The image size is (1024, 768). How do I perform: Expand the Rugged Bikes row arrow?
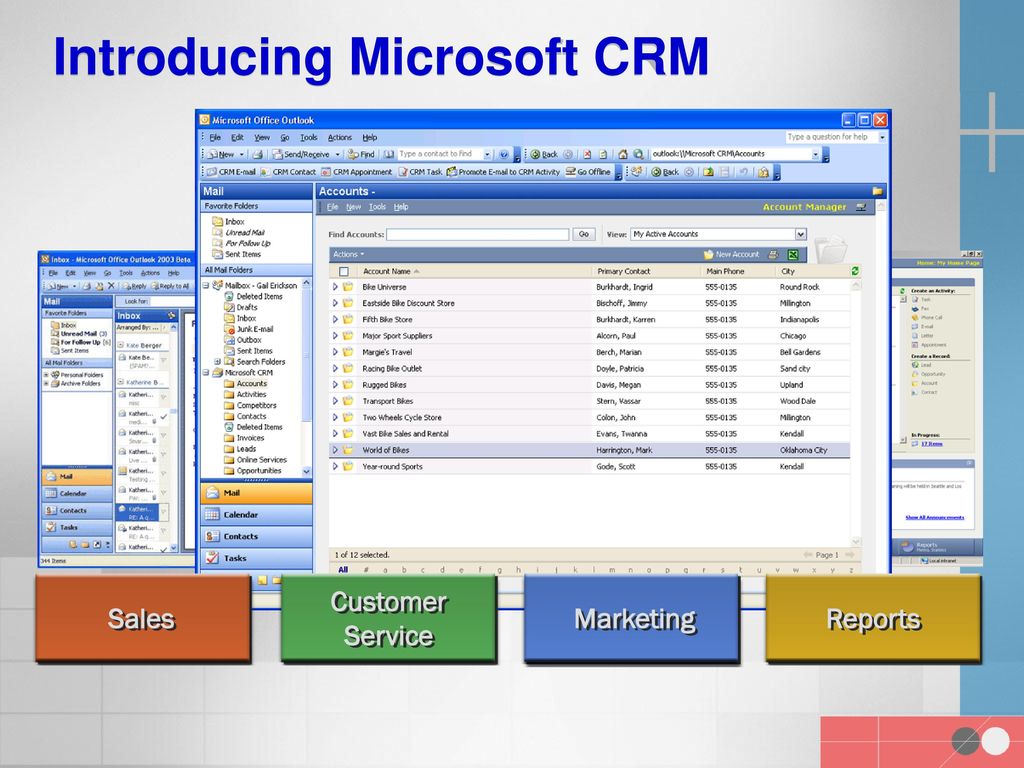point(335,385)
